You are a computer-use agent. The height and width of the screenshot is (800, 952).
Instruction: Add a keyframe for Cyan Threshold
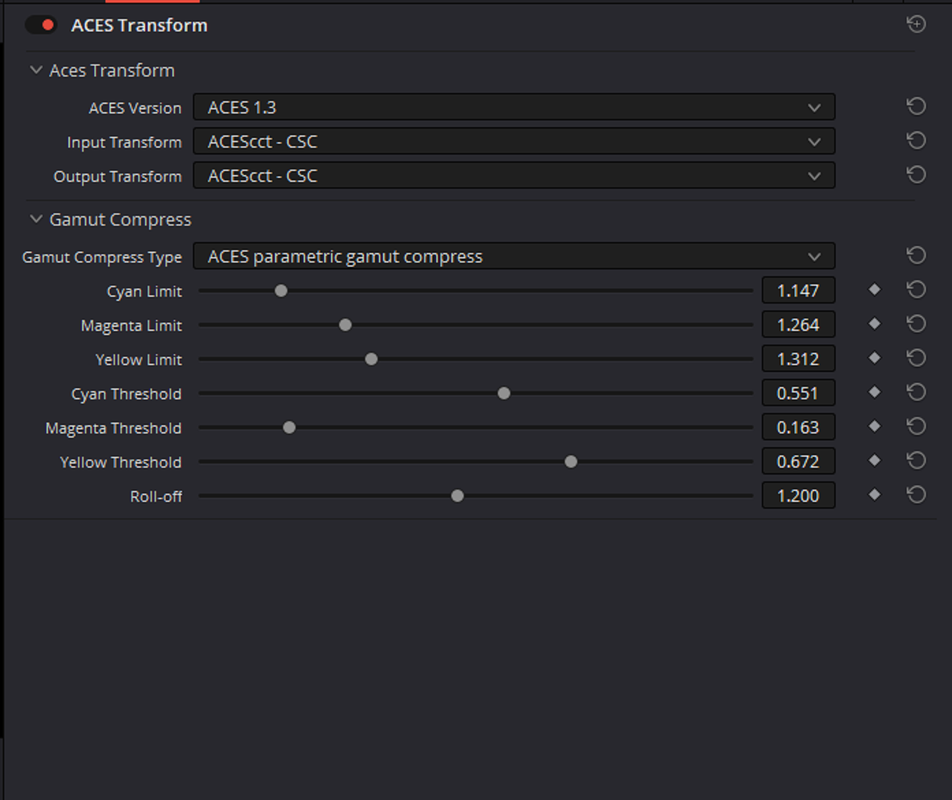[874, 392]
